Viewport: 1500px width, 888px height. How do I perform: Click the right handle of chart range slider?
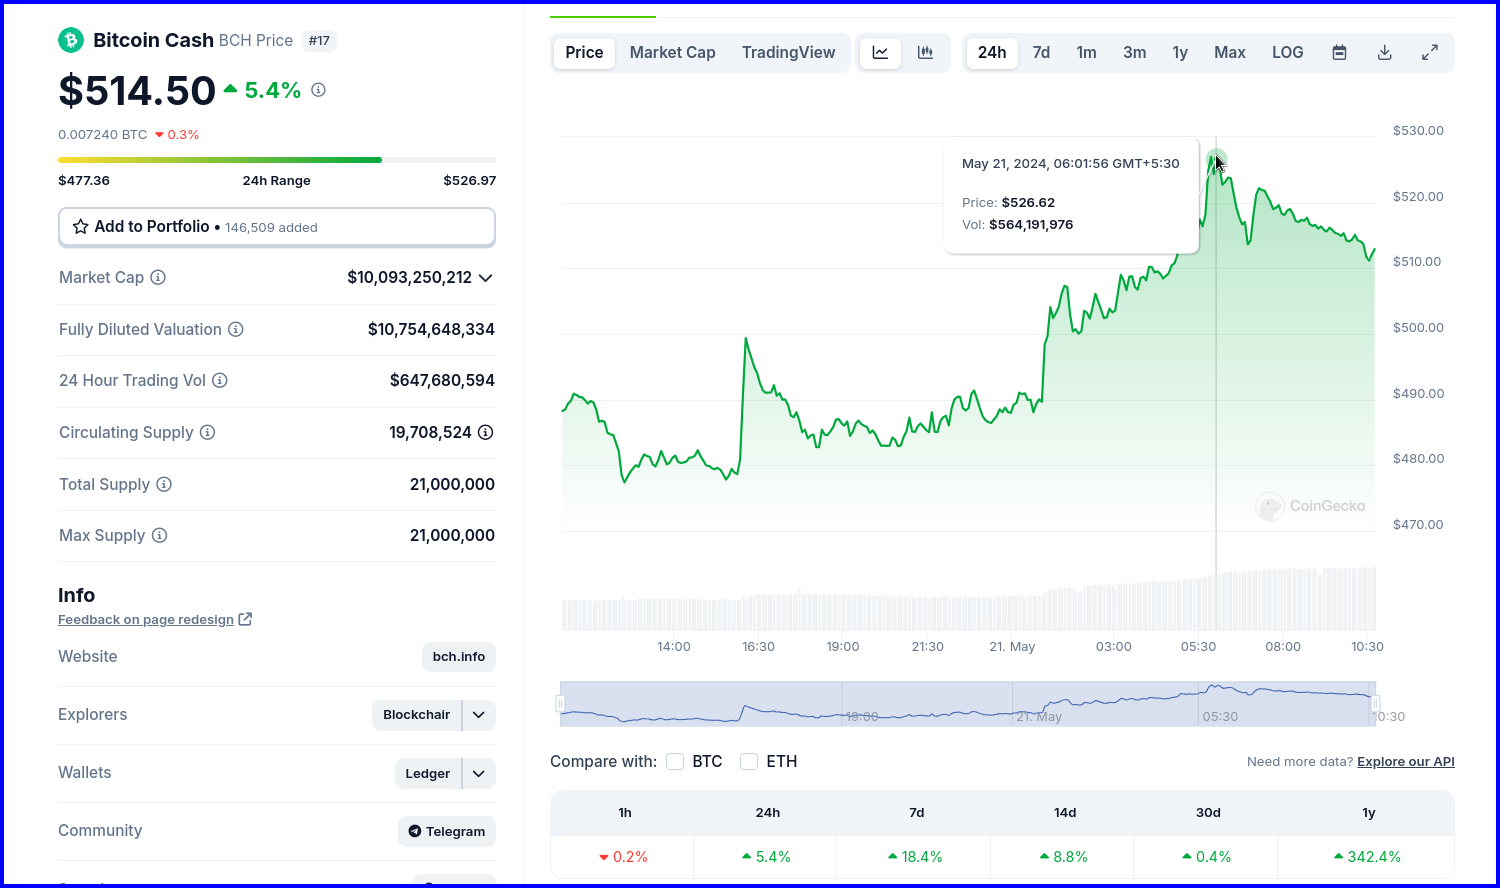(1375, 704)
